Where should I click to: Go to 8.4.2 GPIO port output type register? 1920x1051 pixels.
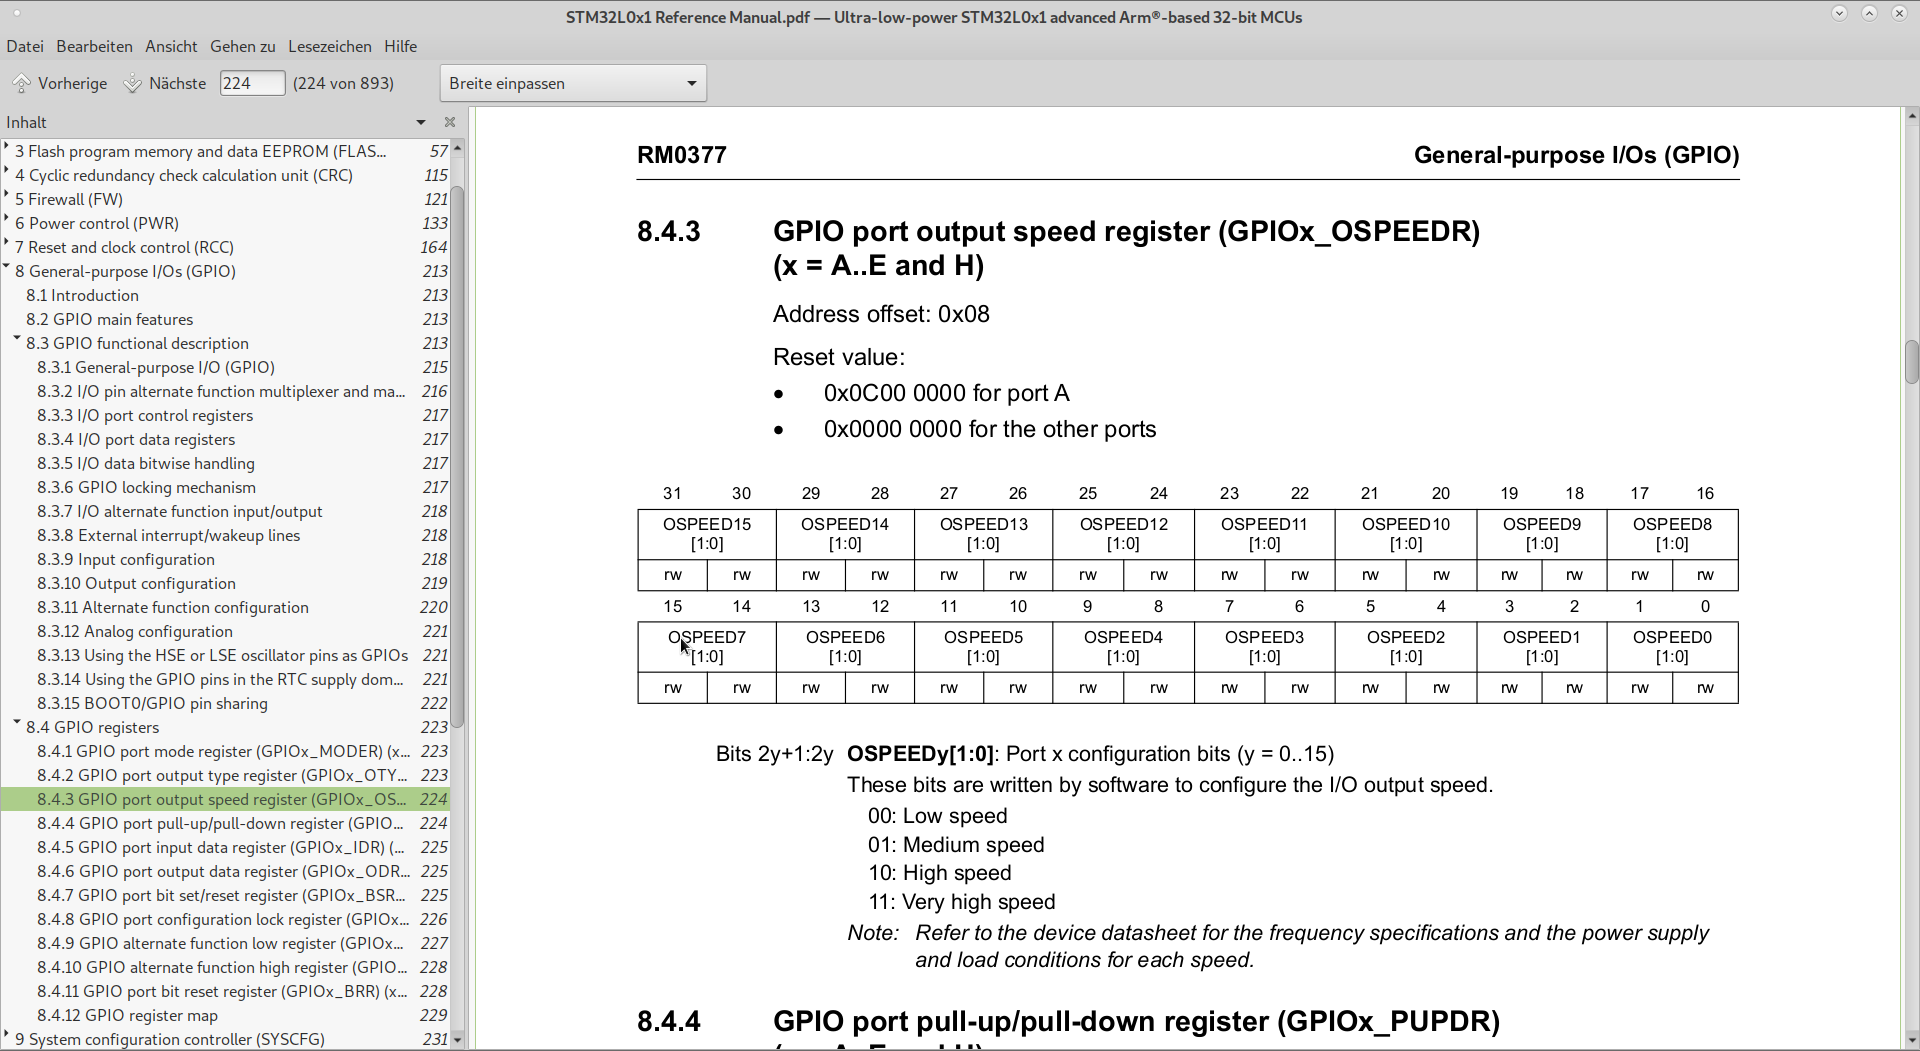coord(225,775)
